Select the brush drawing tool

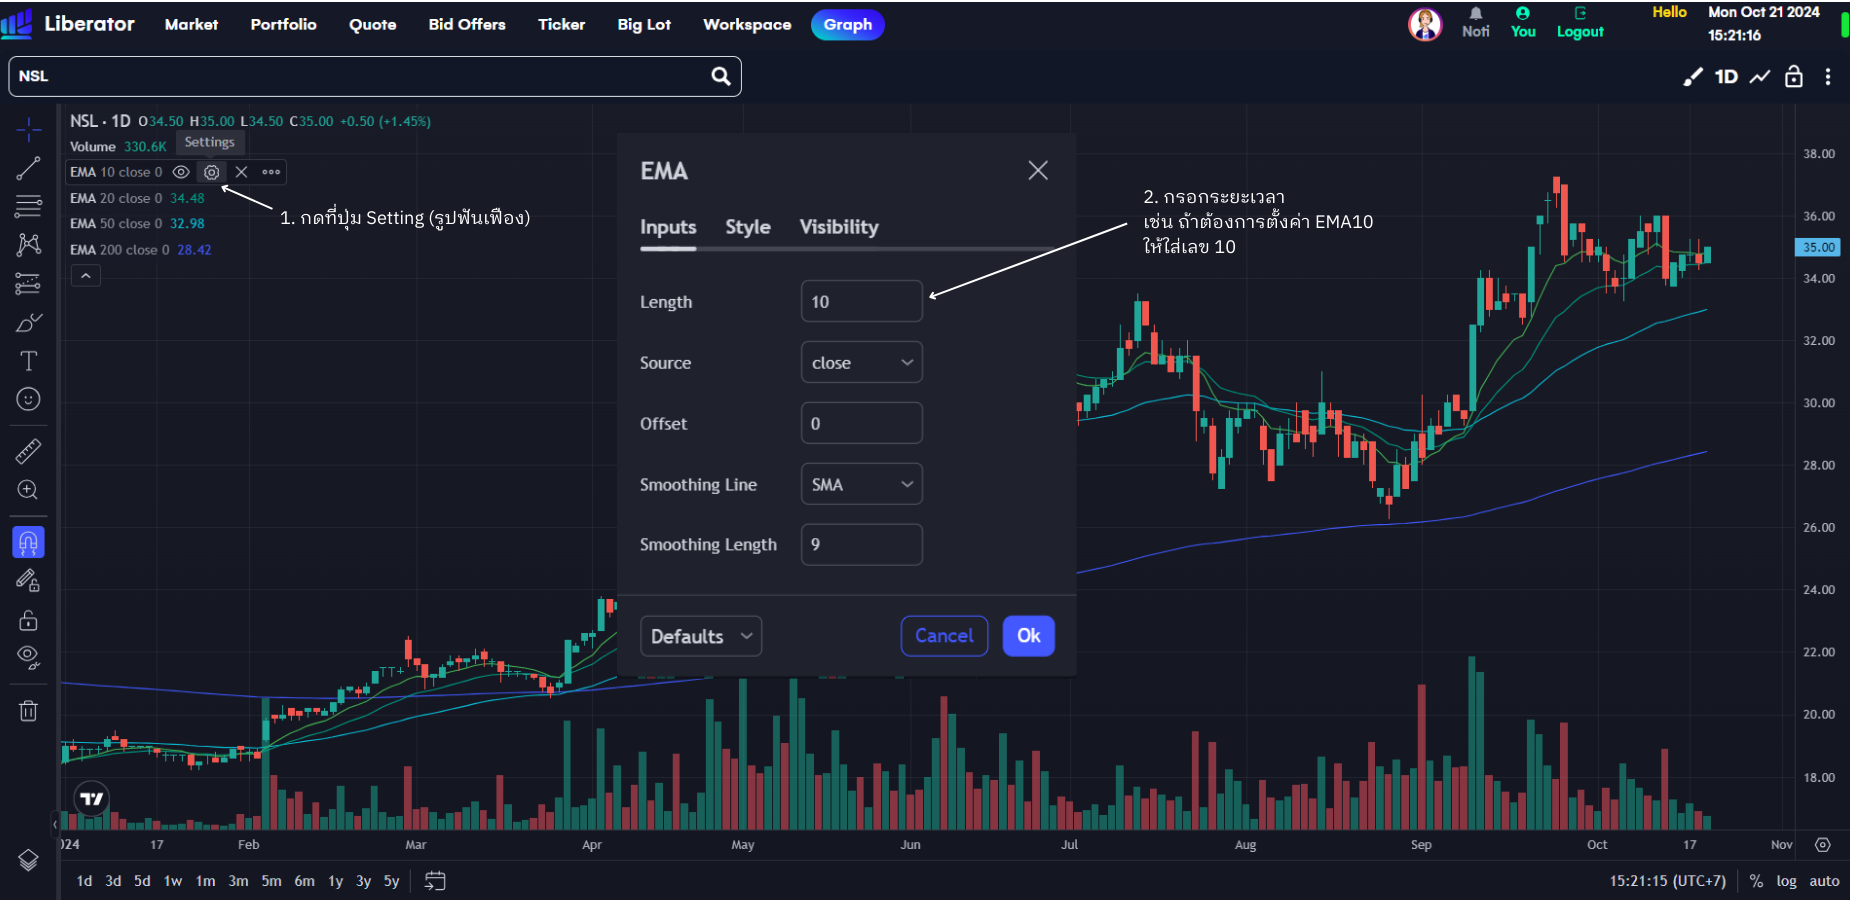tap(28, 322)
